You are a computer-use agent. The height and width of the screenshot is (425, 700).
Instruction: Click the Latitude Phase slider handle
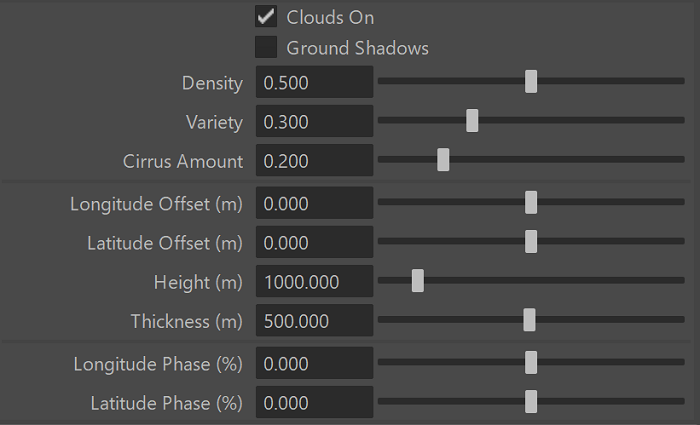pyautogui.click(x=531, y=402)
